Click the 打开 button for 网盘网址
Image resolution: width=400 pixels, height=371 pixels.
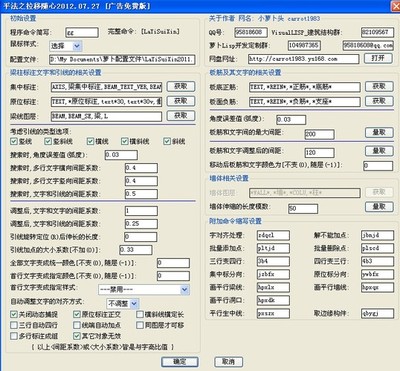tap(378, 58)
